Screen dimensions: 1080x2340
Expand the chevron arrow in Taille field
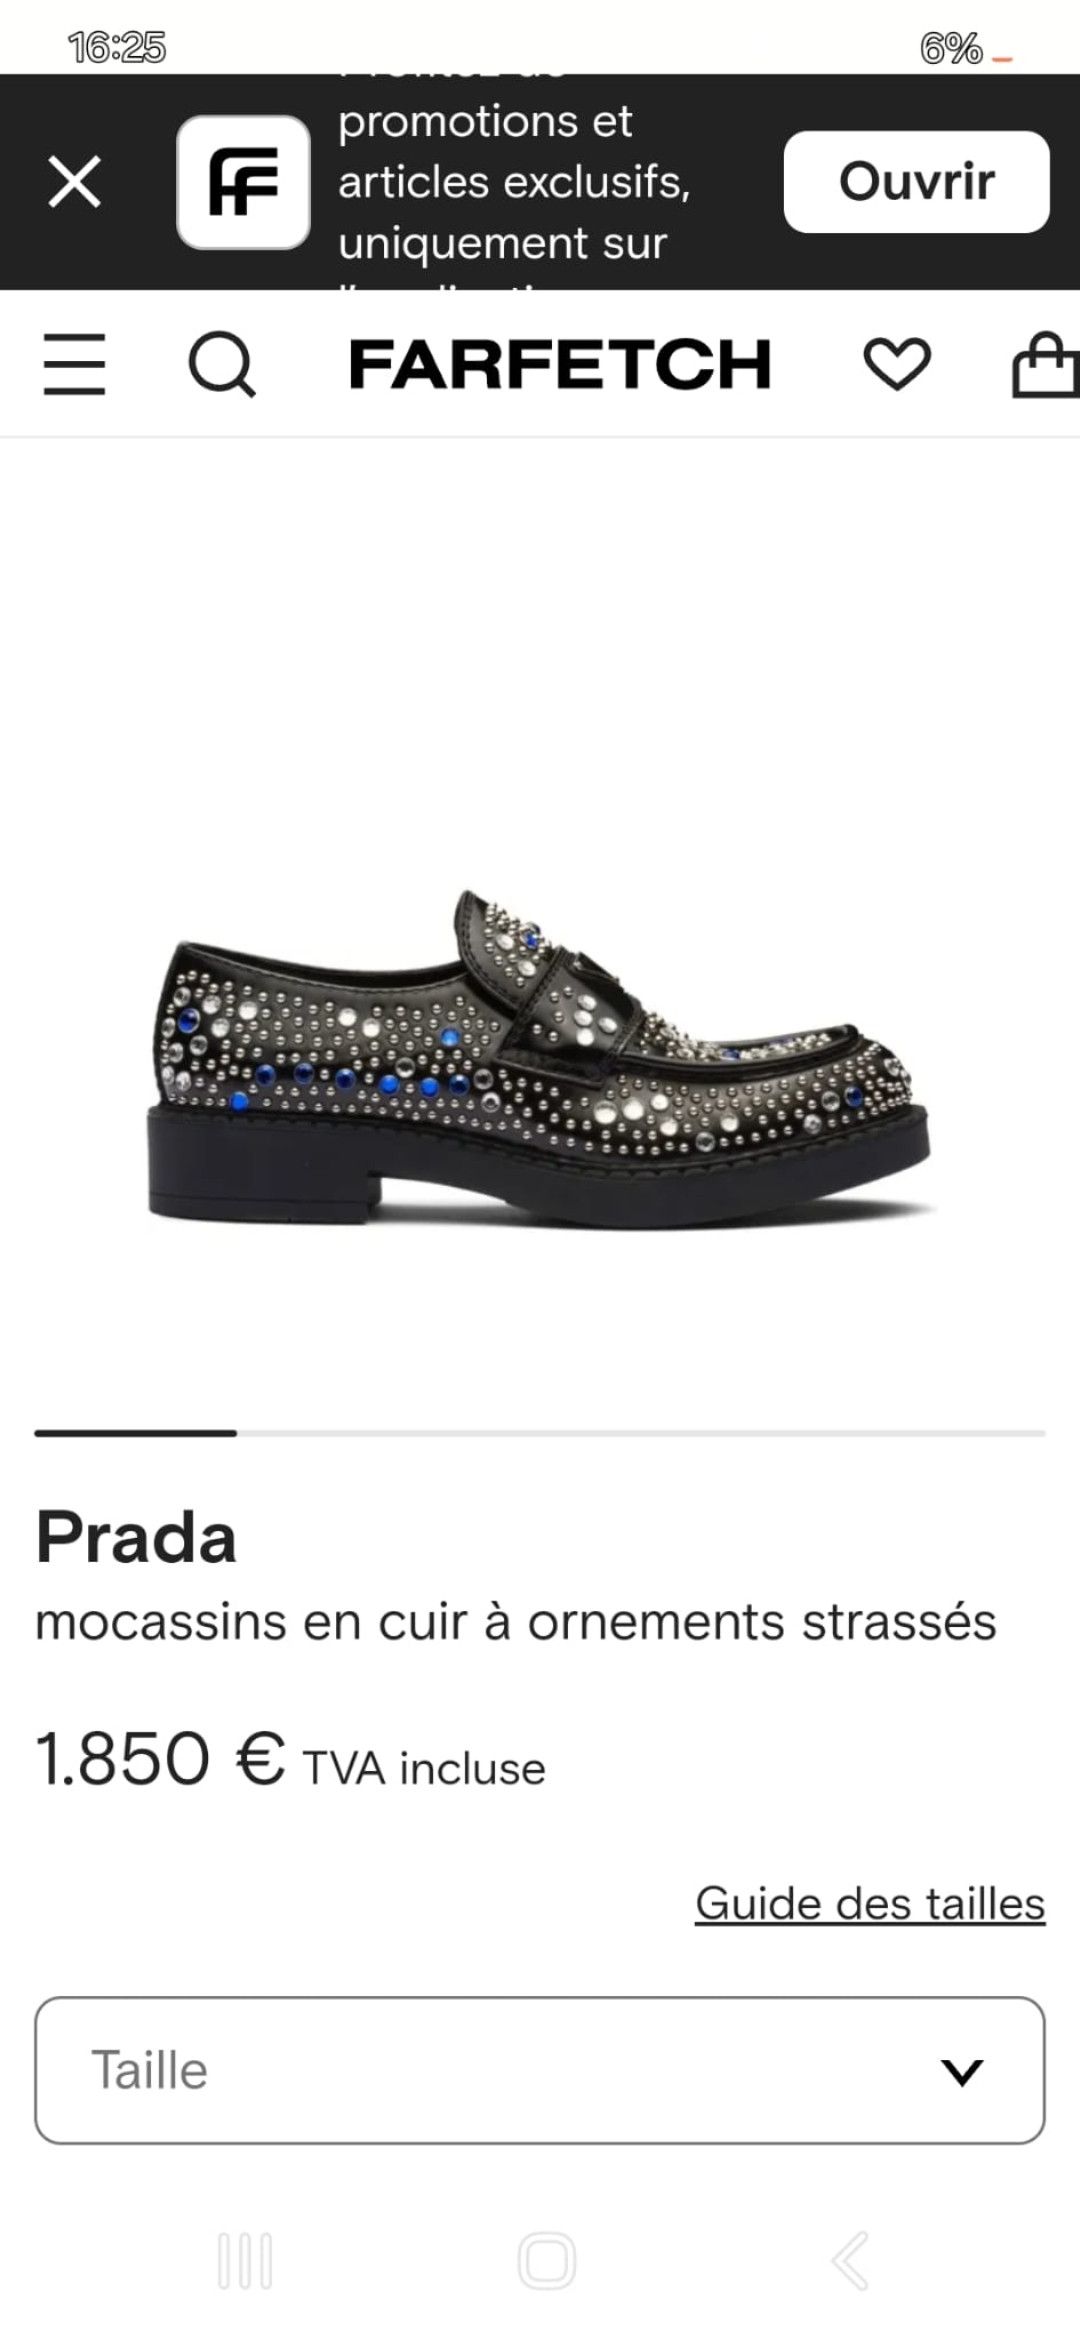click(x=962, y=2071)
